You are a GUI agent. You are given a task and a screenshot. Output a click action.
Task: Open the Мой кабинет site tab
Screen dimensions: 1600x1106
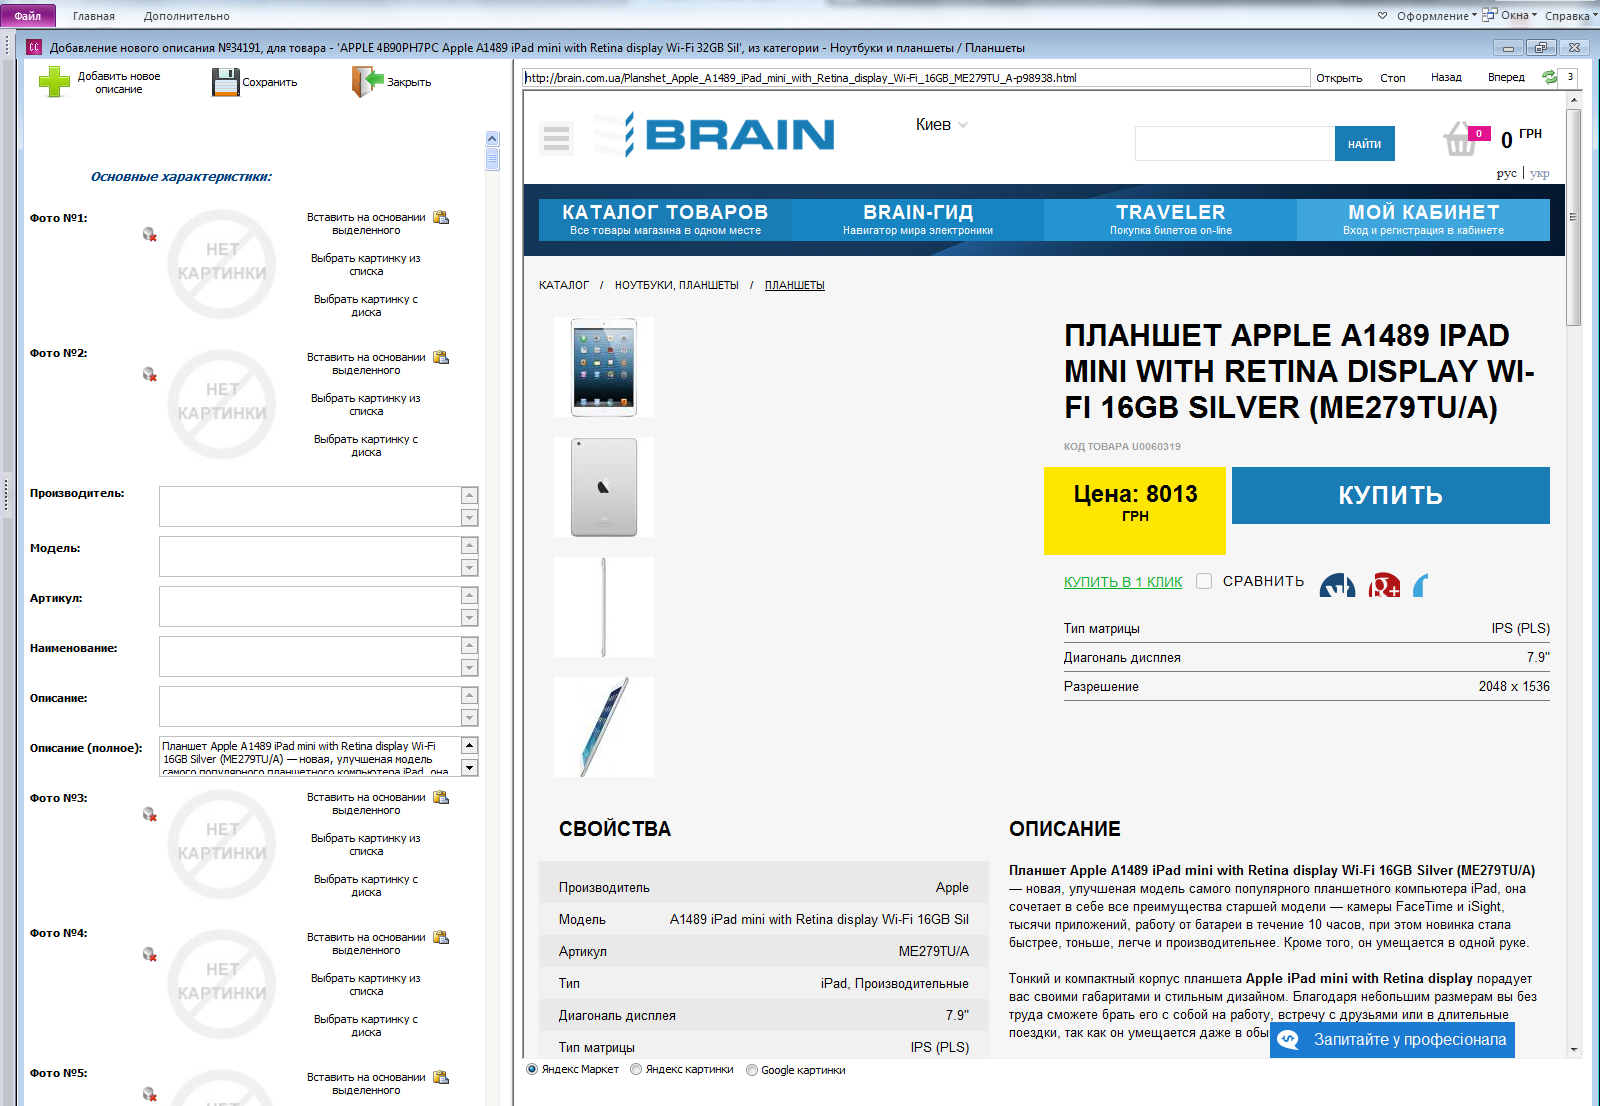pyautogui.click(x=1424, y=219)
